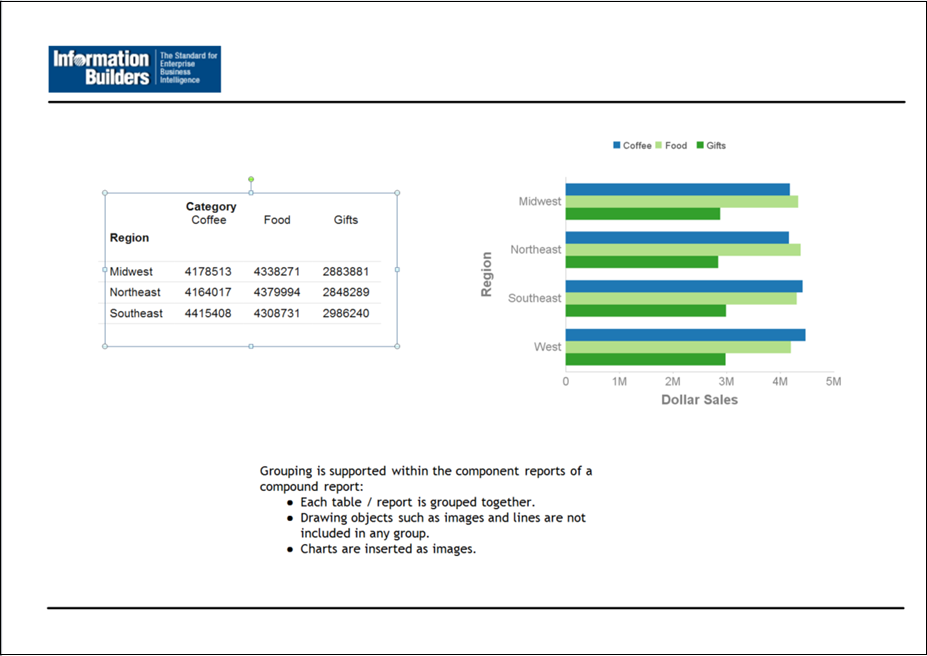
Task: Select the Information Builders logo image
Action: (x=134, y=69)
